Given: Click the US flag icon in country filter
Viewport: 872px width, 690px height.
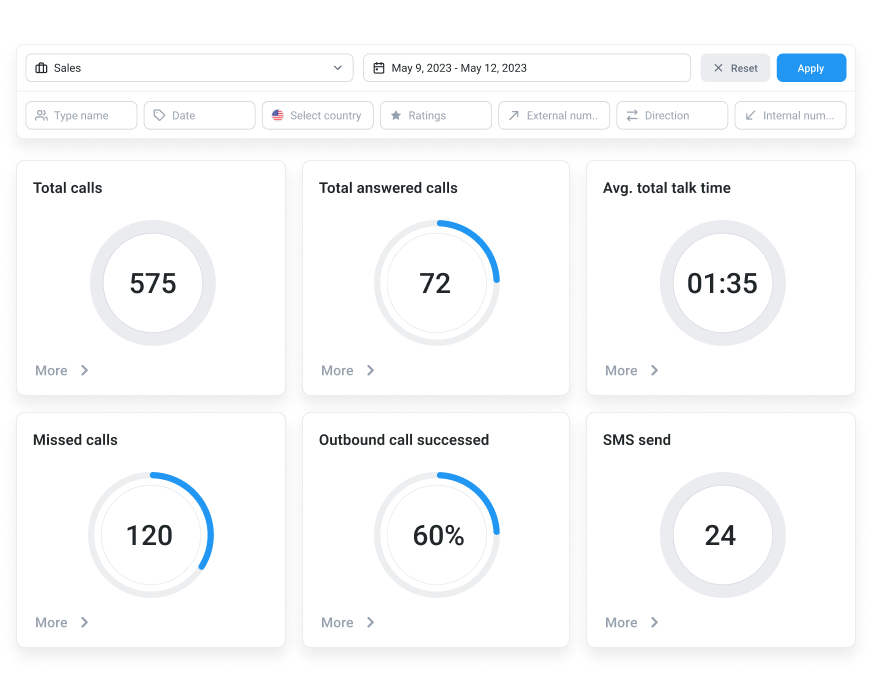Looking at the screenshot, I should (277, 116).
